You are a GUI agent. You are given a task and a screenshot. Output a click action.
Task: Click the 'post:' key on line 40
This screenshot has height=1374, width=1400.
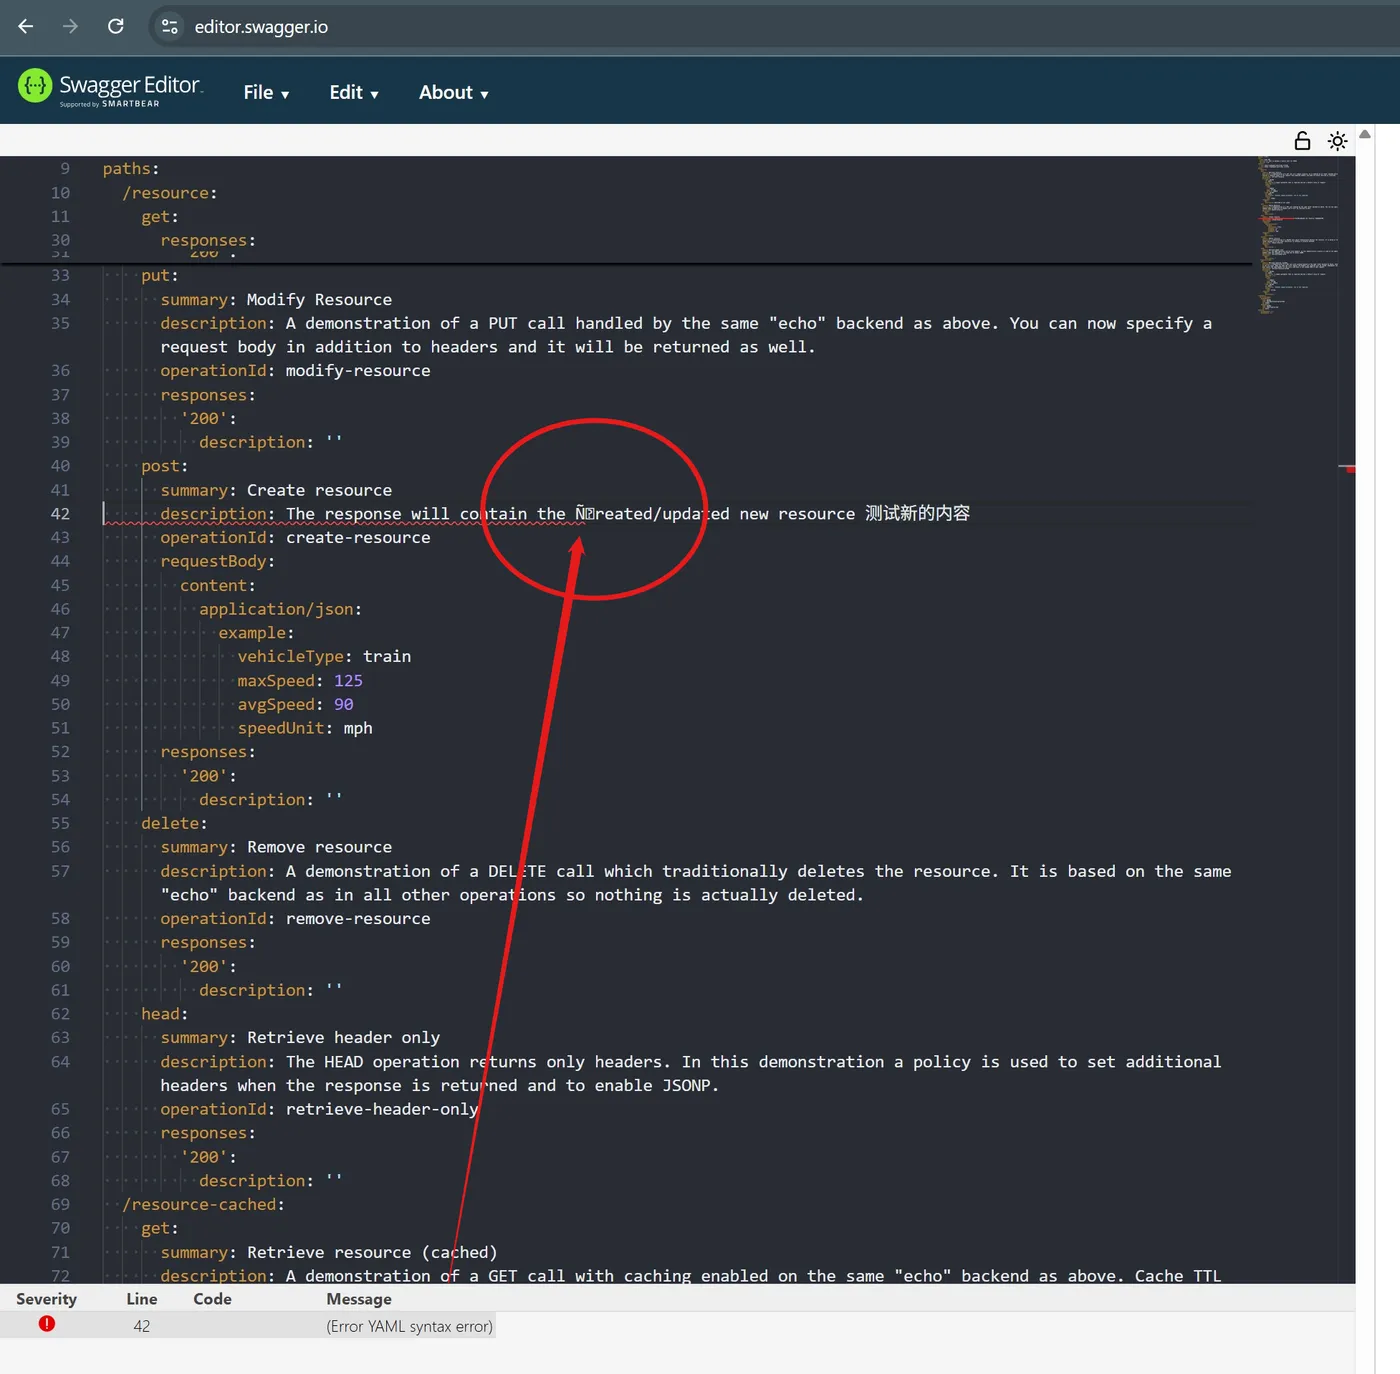pyautogui.click(x=165, y=466)
